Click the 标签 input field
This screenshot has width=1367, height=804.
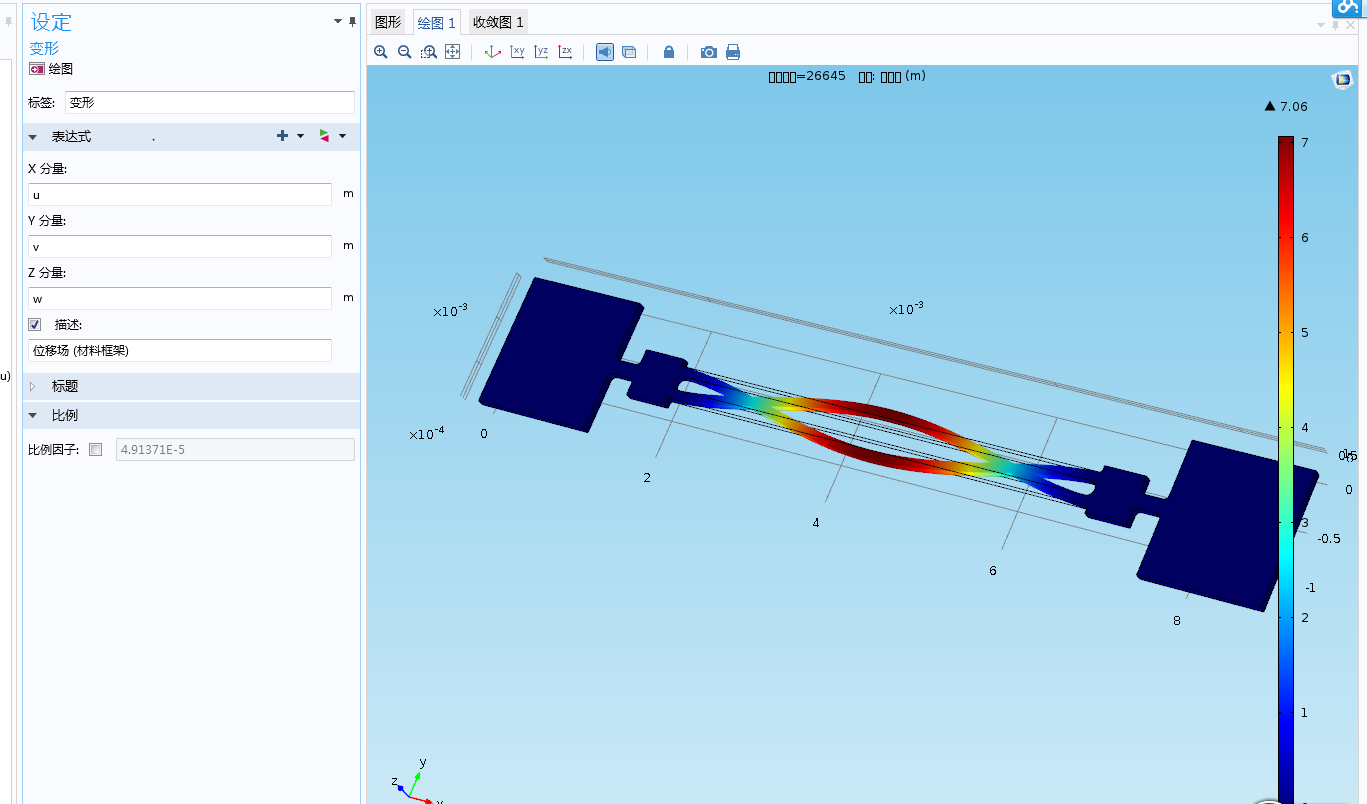(x=209, y=102)
